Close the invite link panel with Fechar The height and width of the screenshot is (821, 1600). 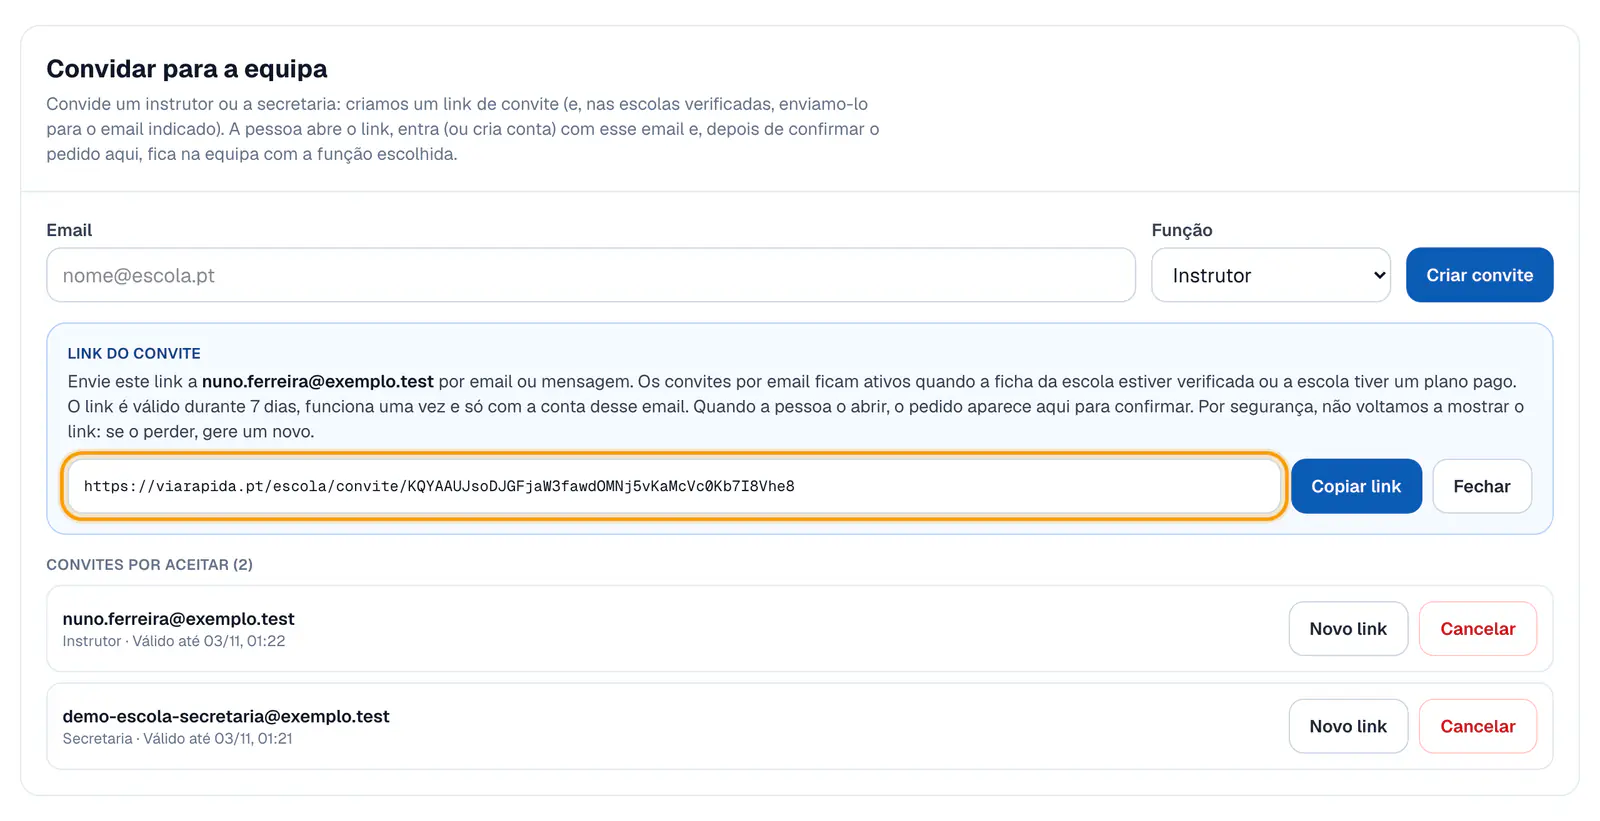click(1481, 486)
